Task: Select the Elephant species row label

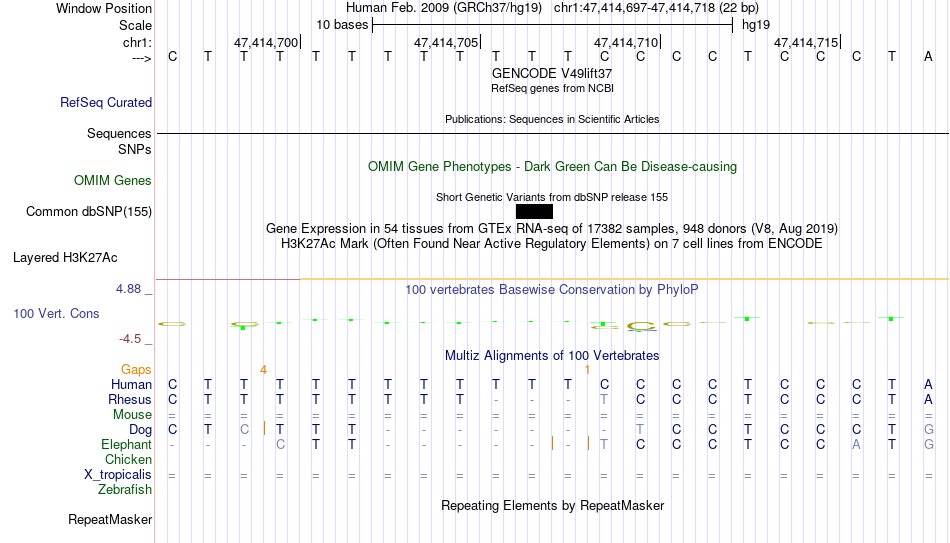Action: point(127,445)
